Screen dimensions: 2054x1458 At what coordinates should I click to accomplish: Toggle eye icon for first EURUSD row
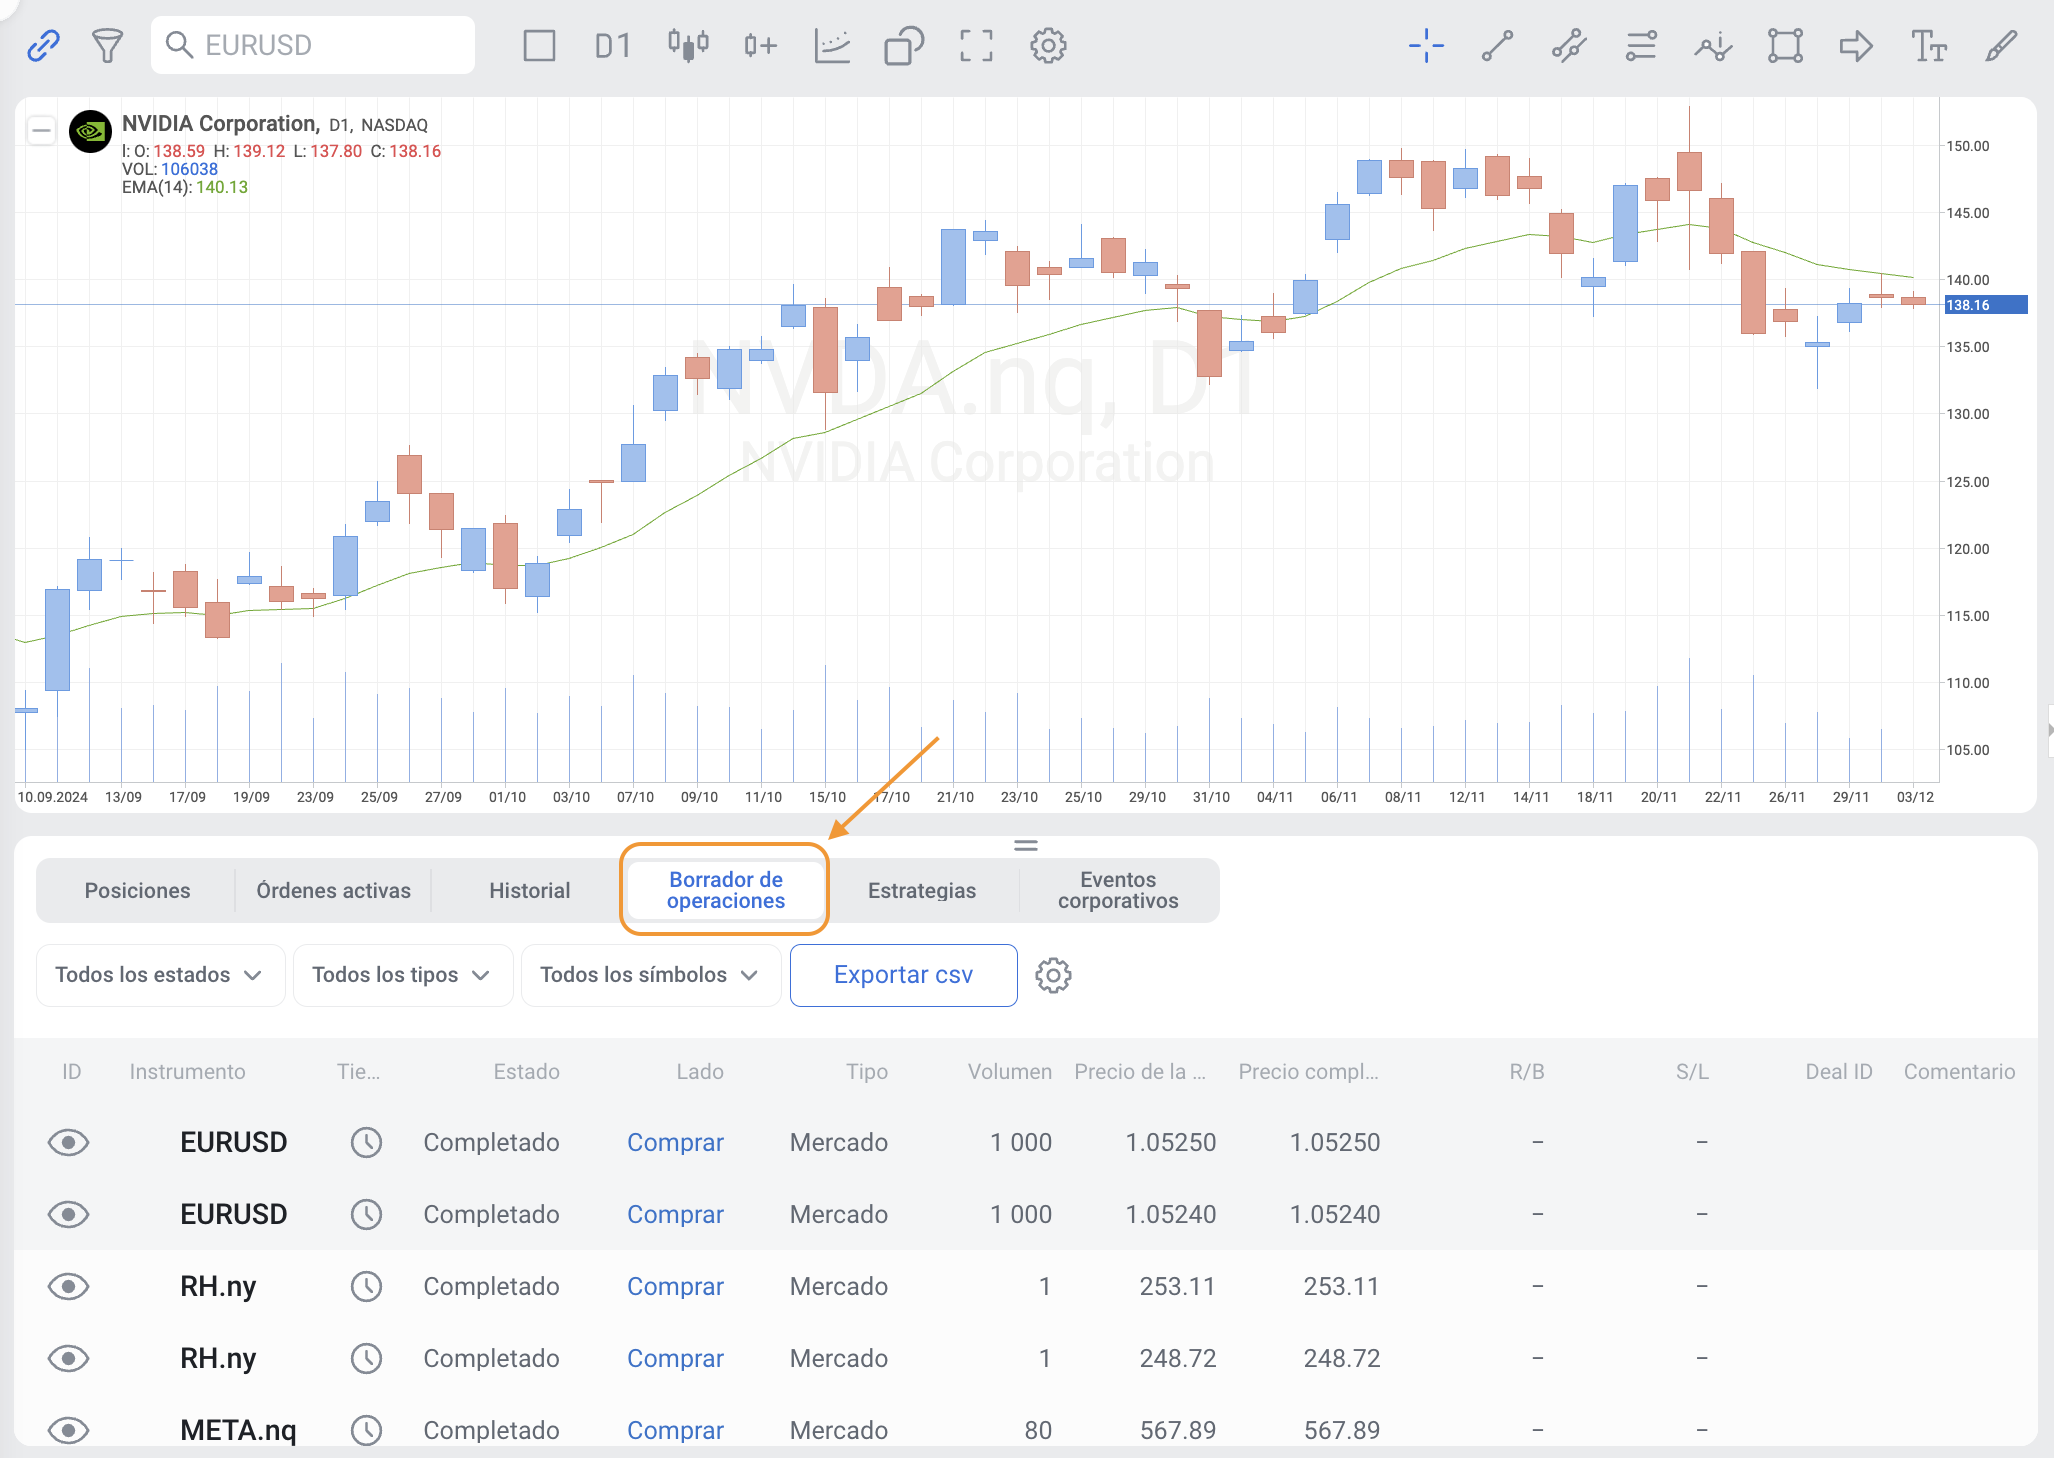point(68,1142)
